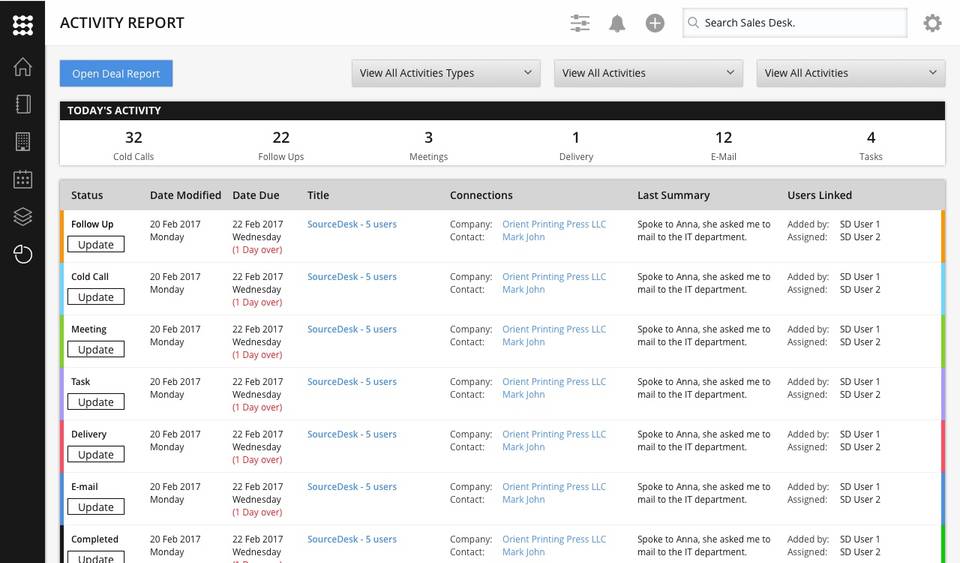Open notifications bell
Screen dimensions: 960x563
click(617, 23)
